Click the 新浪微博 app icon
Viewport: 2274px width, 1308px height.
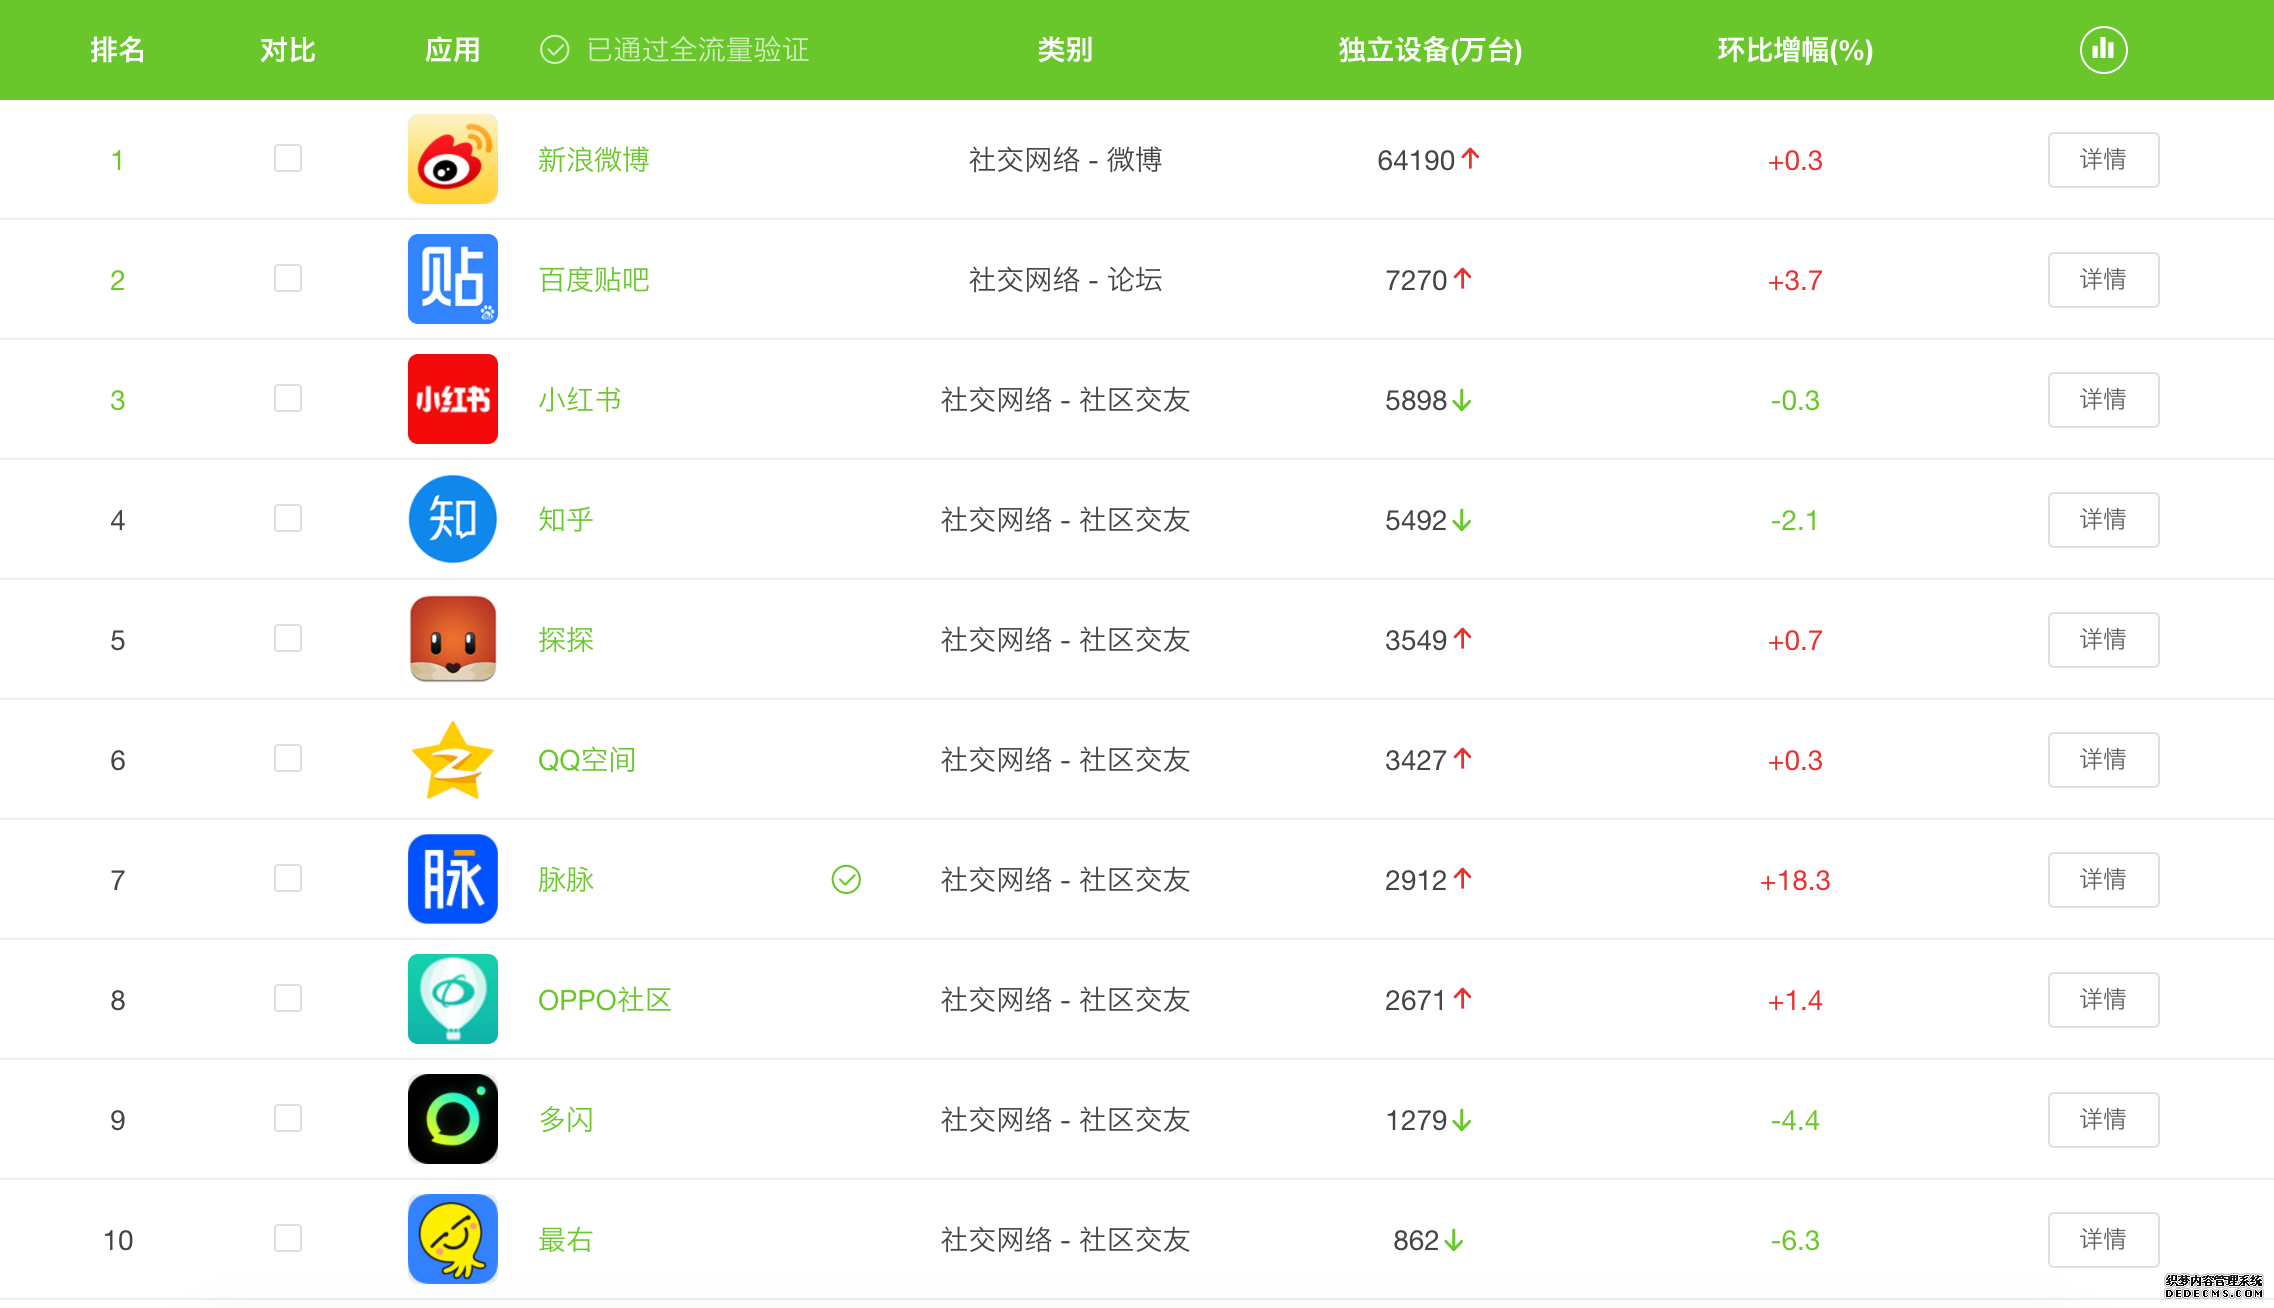(452, 159)
